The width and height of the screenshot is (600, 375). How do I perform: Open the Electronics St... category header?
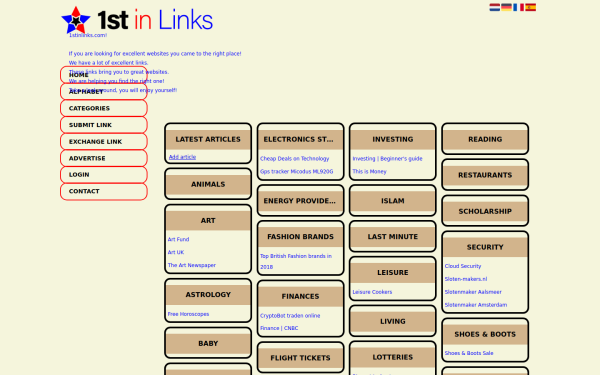300,139
